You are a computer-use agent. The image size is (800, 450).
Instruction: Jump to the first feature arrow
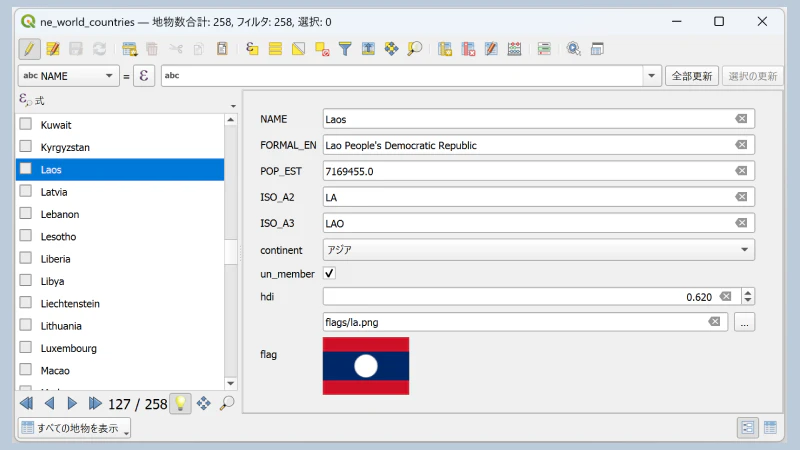tap(27, 403)
